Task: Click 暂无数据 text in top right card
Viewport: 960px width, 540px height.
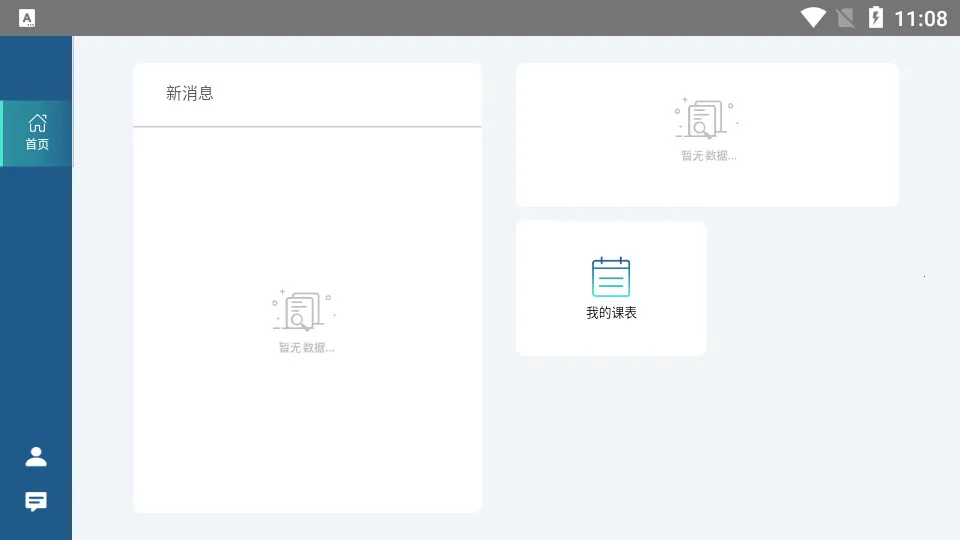Action: click(x=708, y=156)
